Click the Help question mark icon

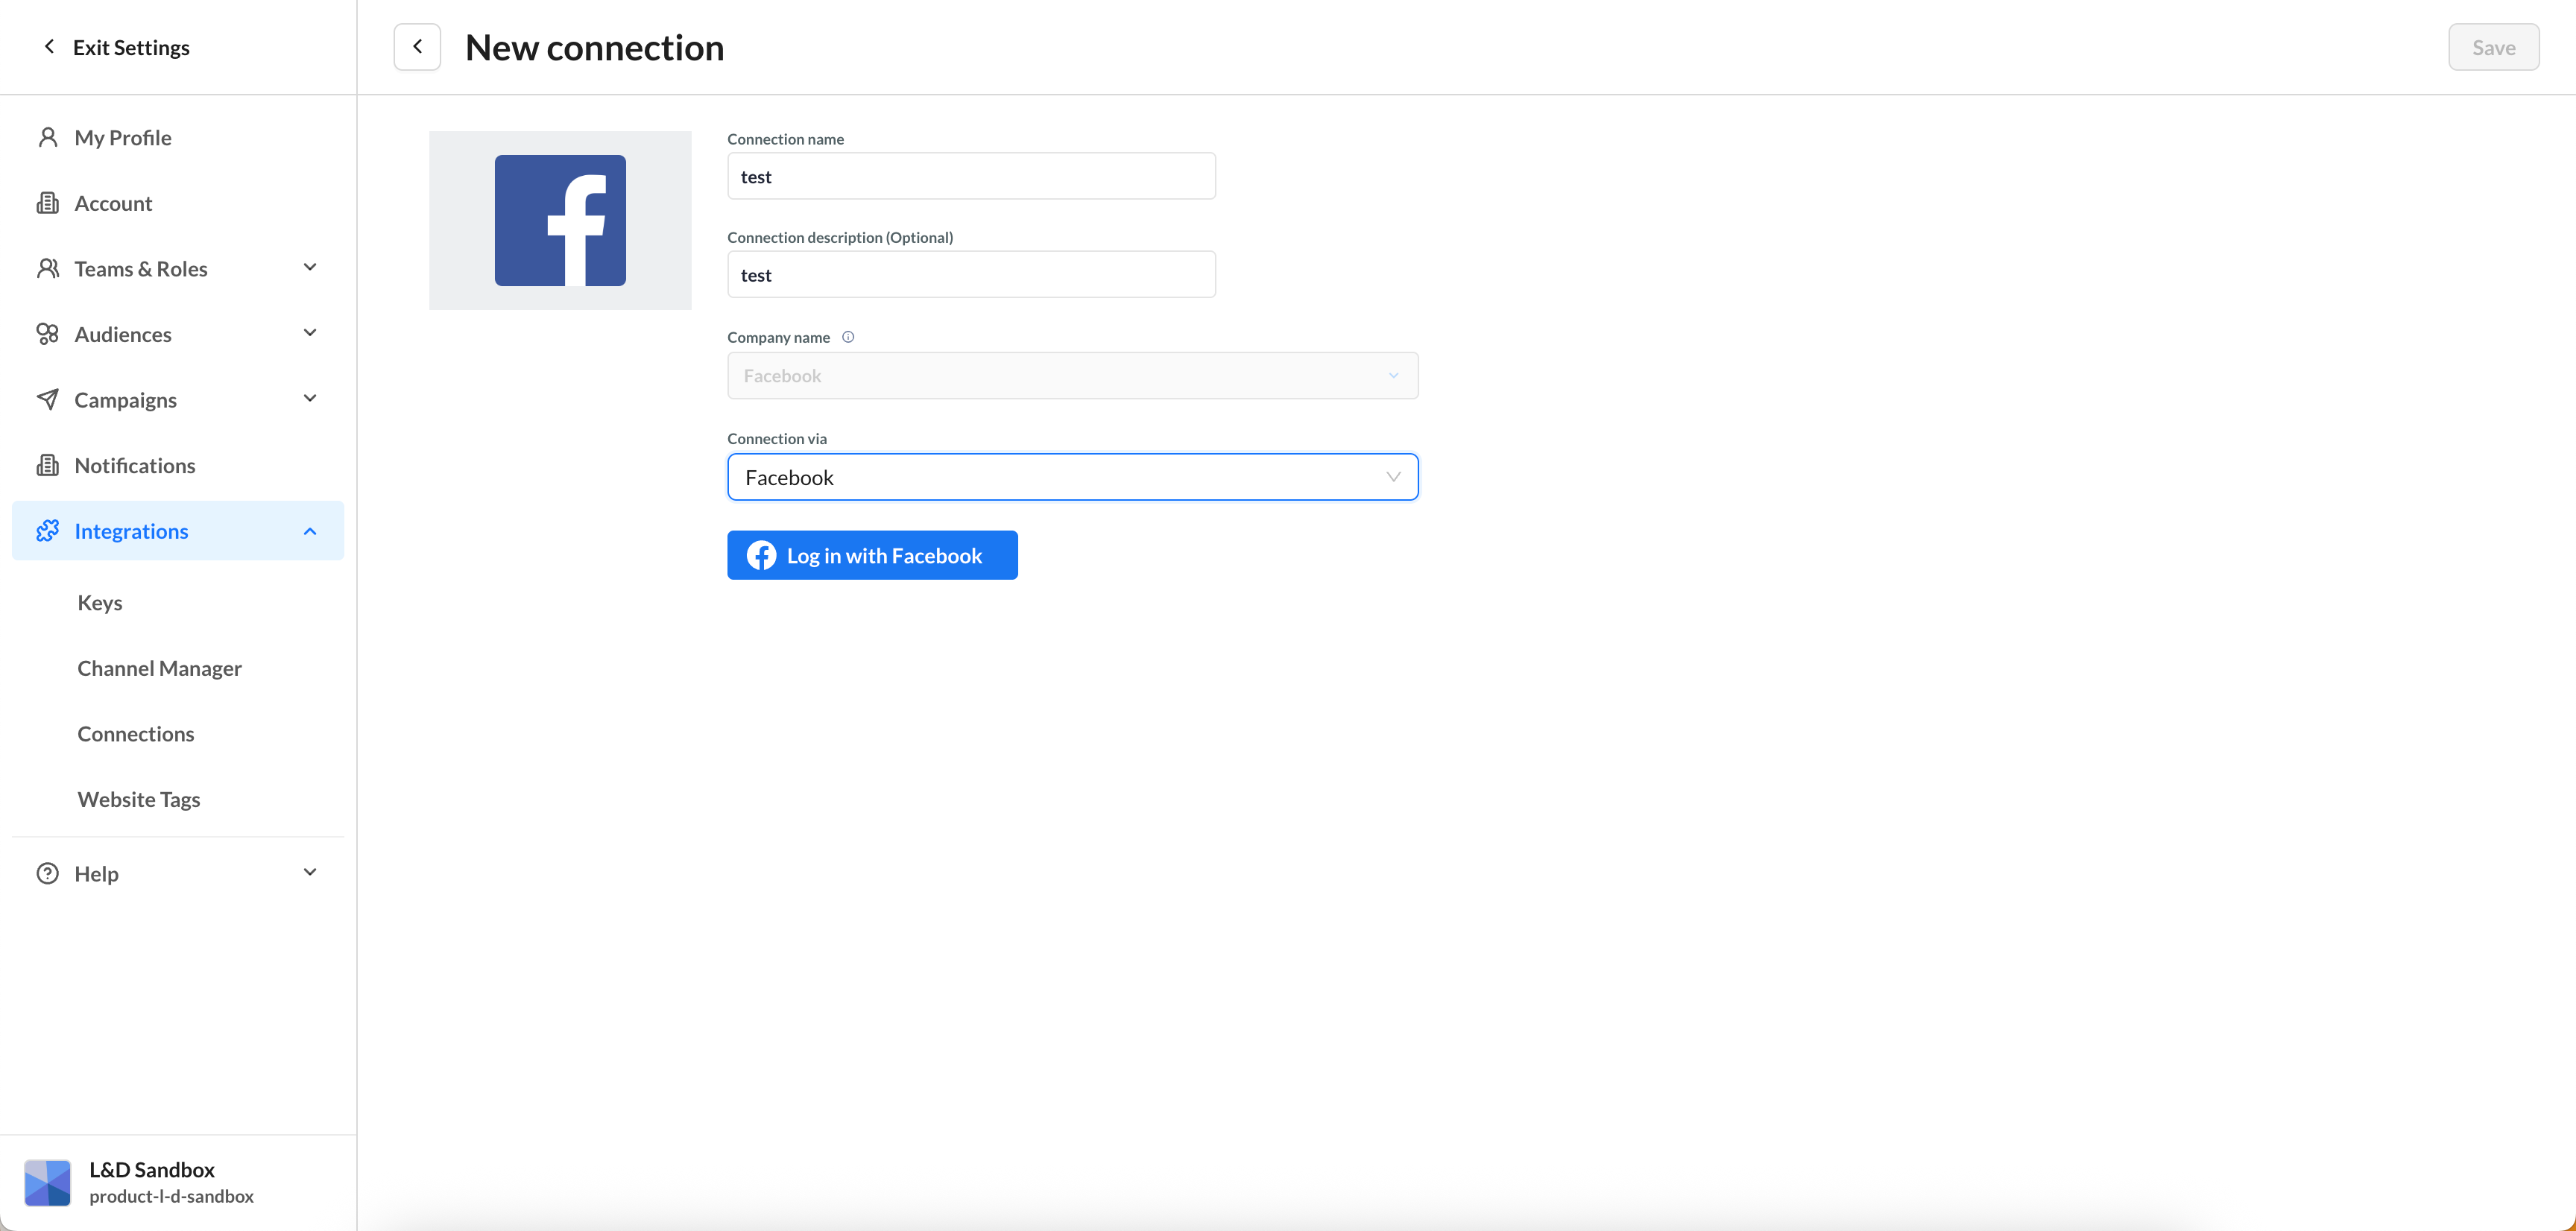click(x=47, y=874)
